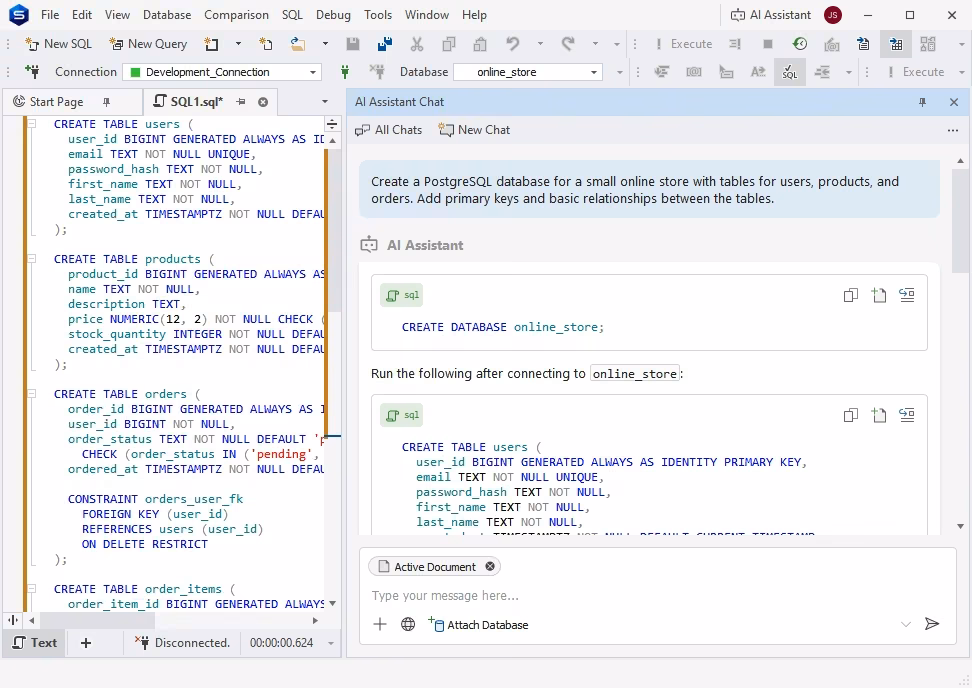Click the decrease indent icon

point(823,72)
